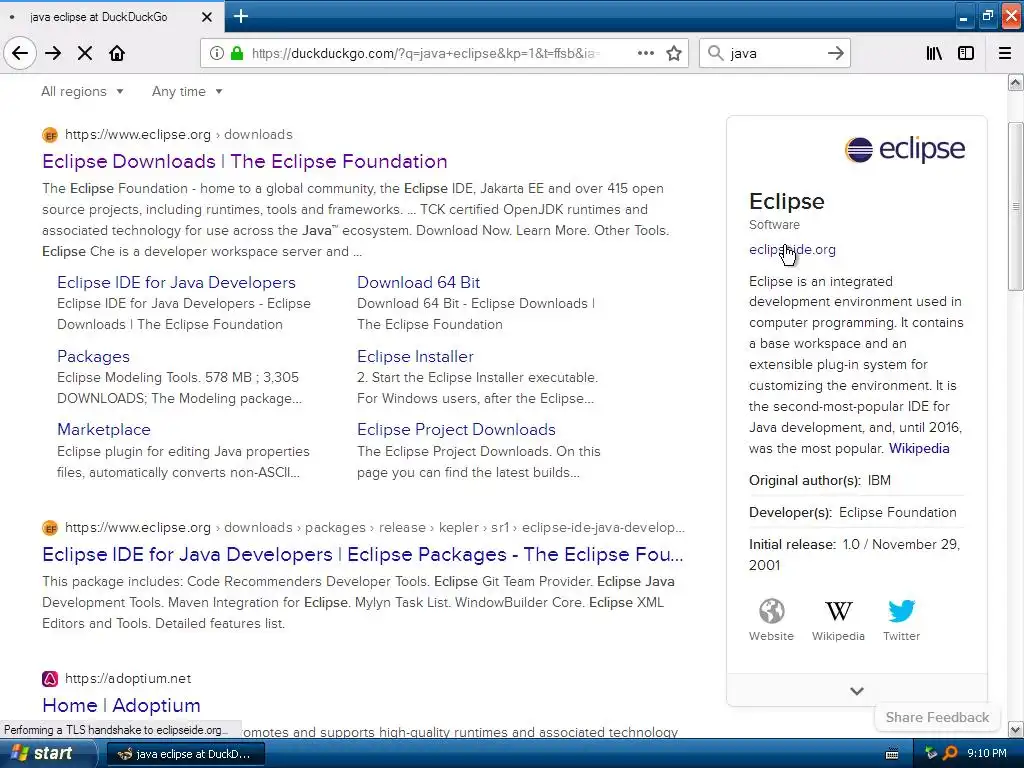Open the Home | Adoptium result
Screen dimensions: 1024x768
click(121, 705)
